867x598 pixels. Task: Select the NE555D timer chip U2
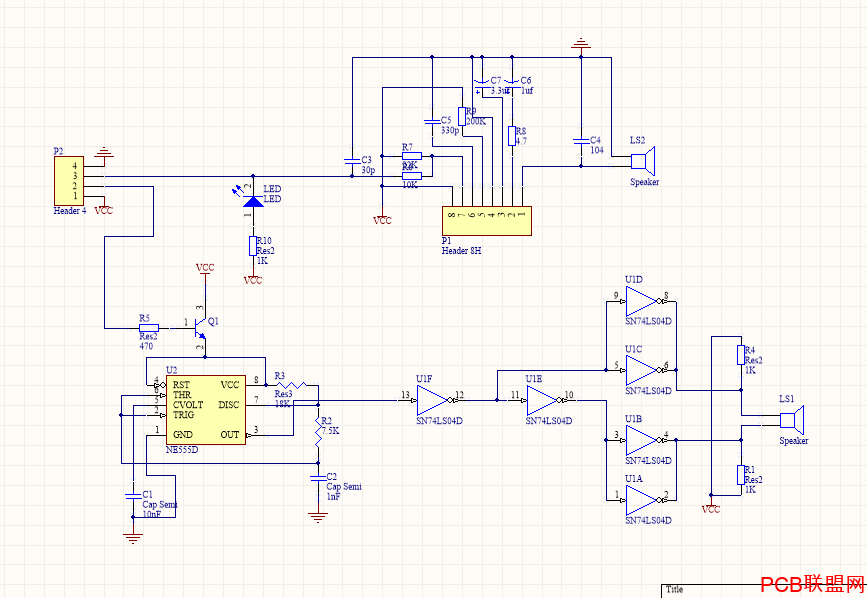(206, 410)
